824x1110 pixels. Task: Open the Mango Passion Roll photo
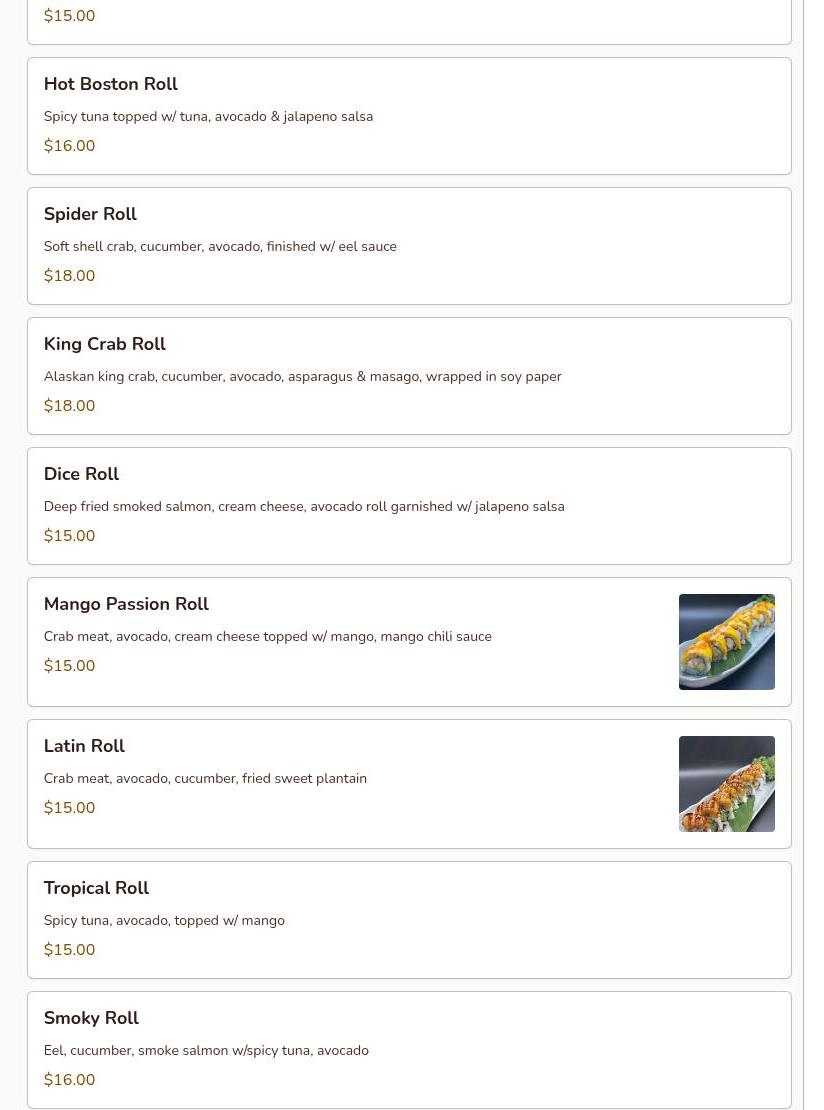click(726, 641)
